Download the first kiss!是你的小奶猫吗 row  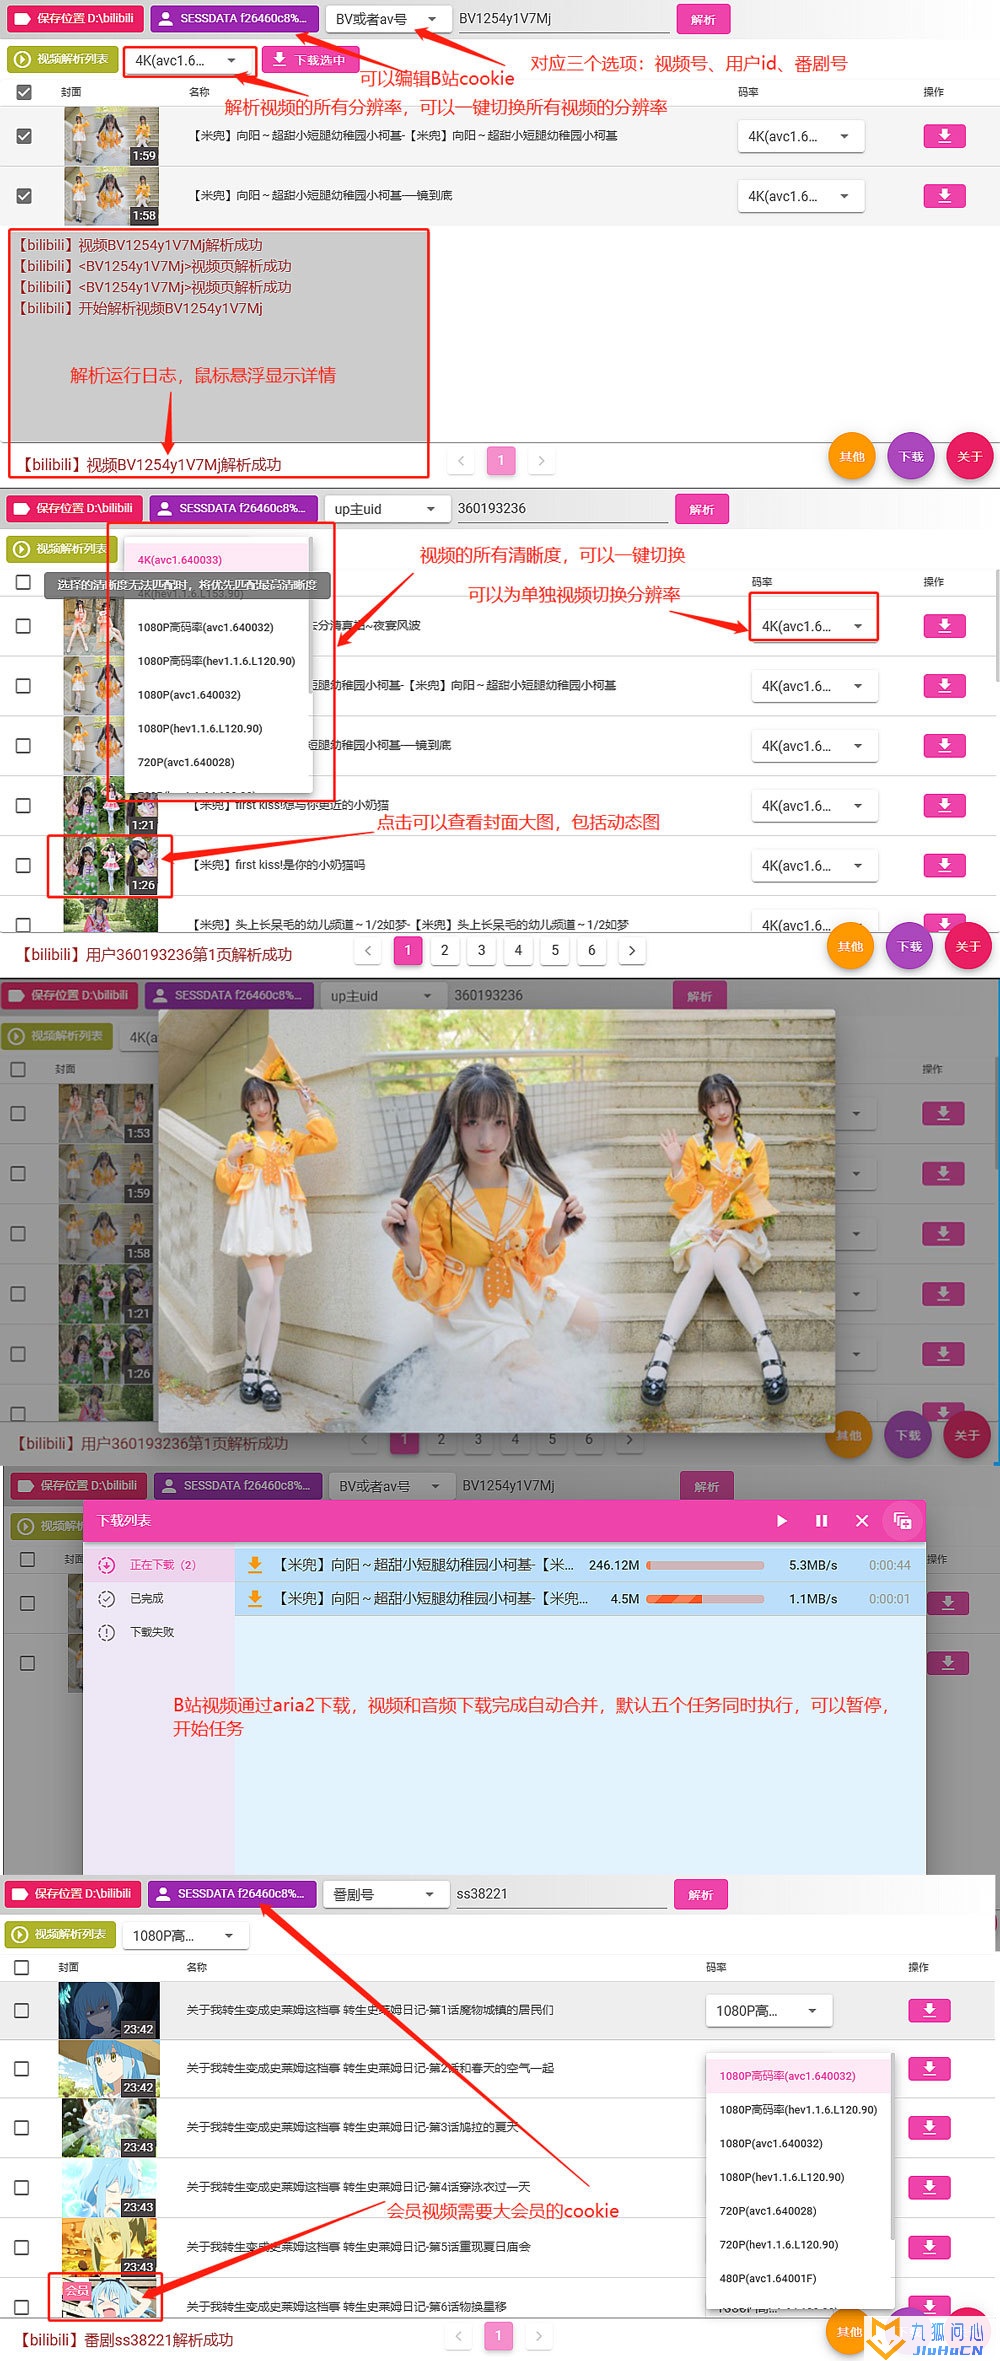click(944, 866)
